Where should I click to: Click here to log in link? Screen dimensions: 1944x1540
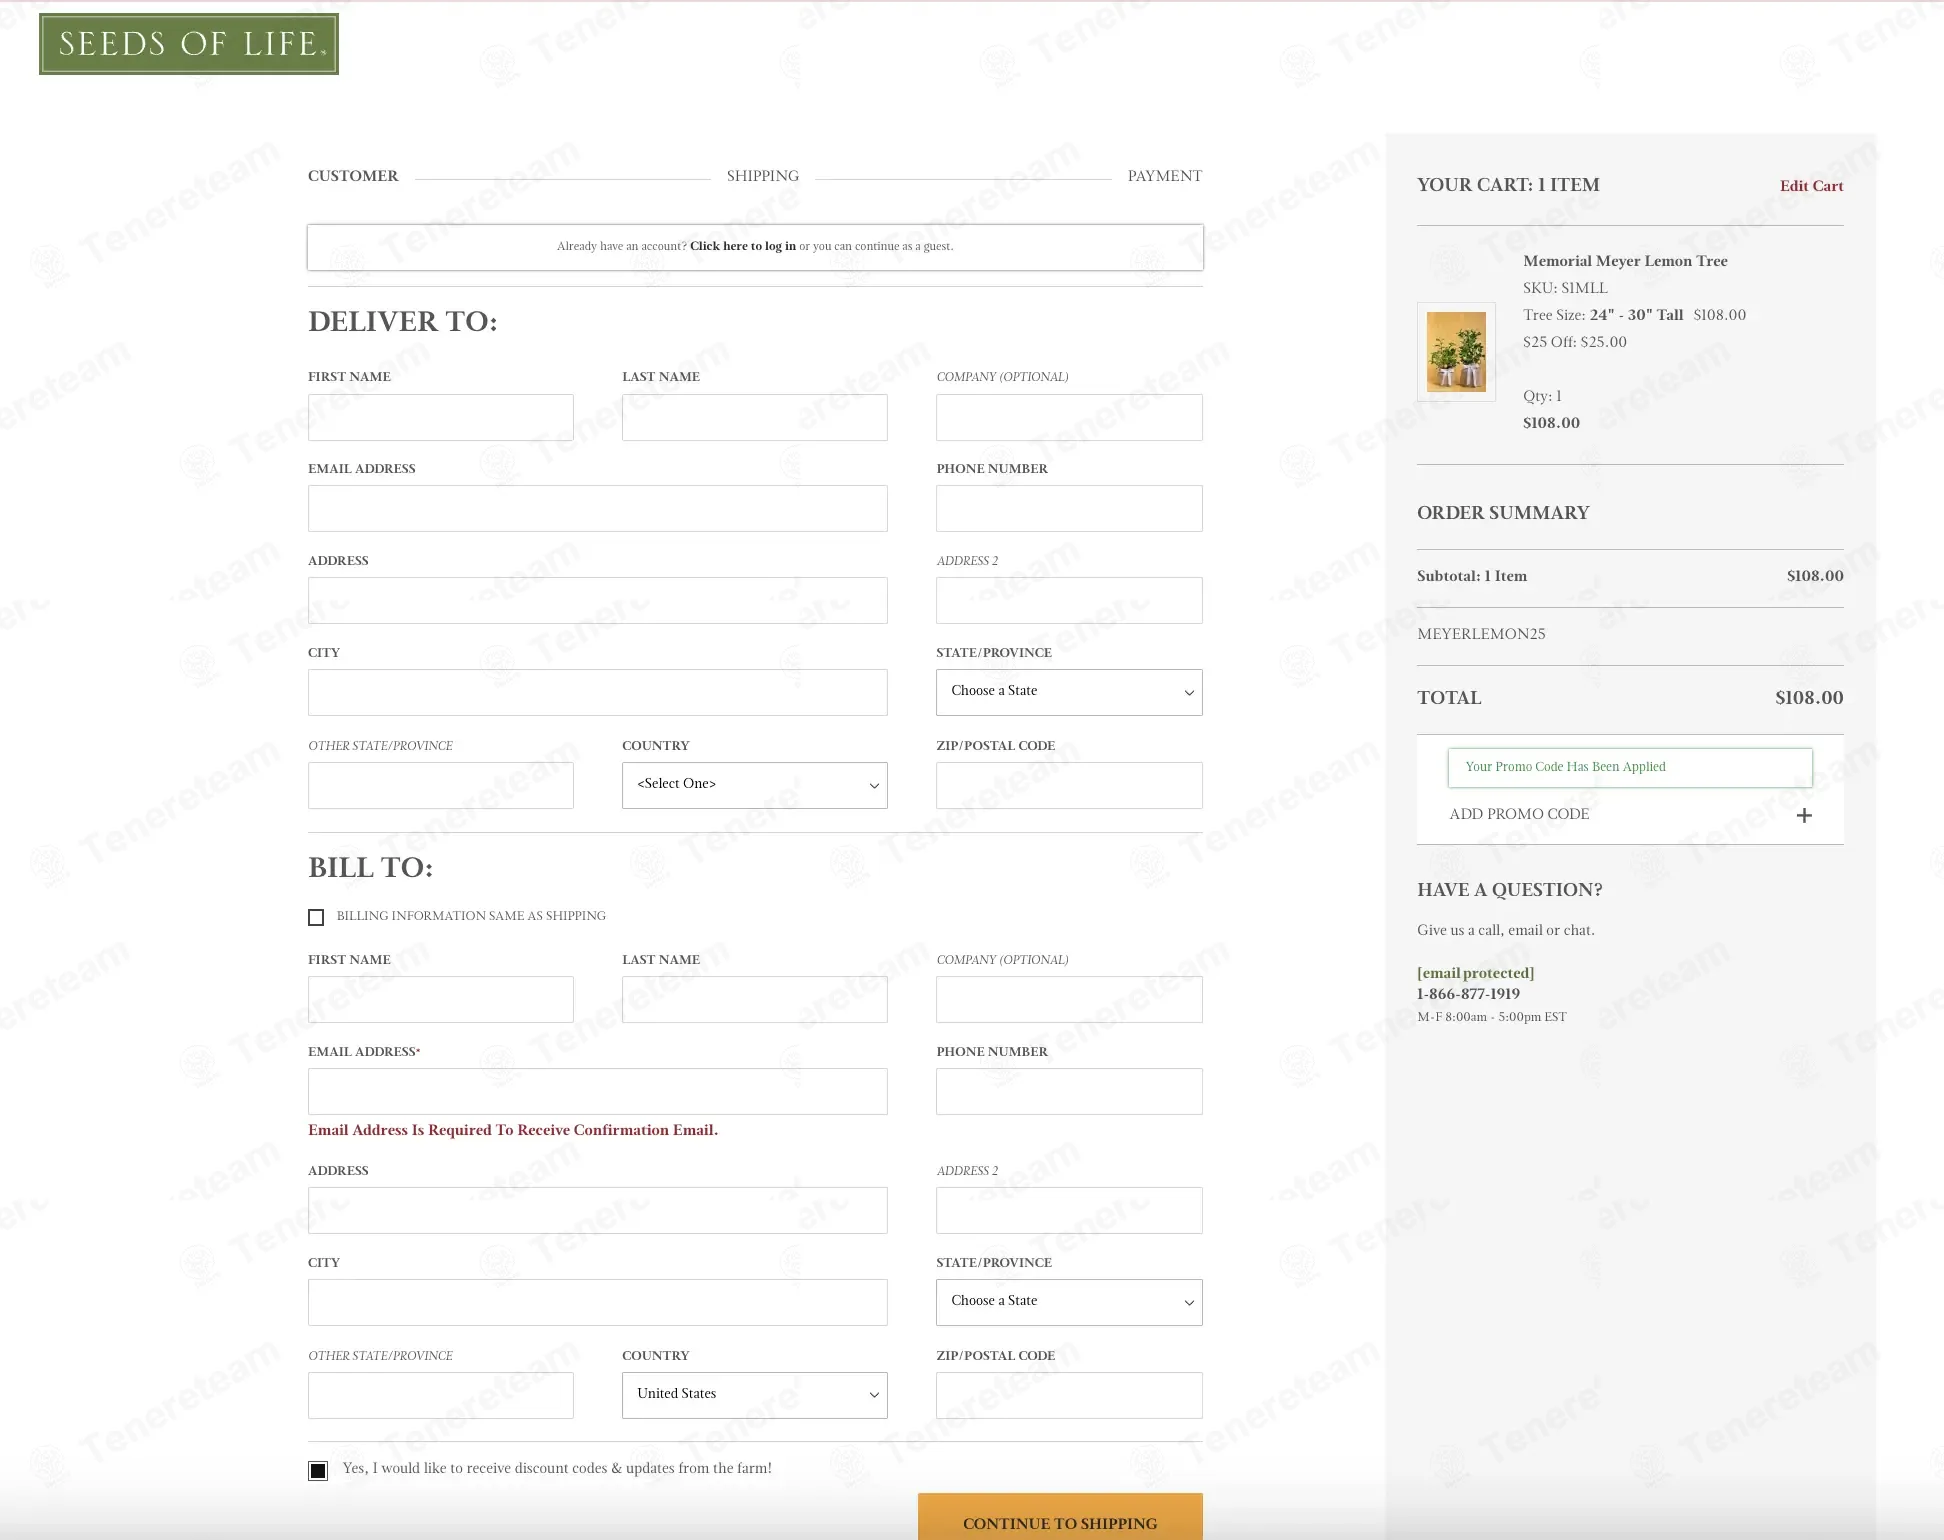[x=743, y=246]
